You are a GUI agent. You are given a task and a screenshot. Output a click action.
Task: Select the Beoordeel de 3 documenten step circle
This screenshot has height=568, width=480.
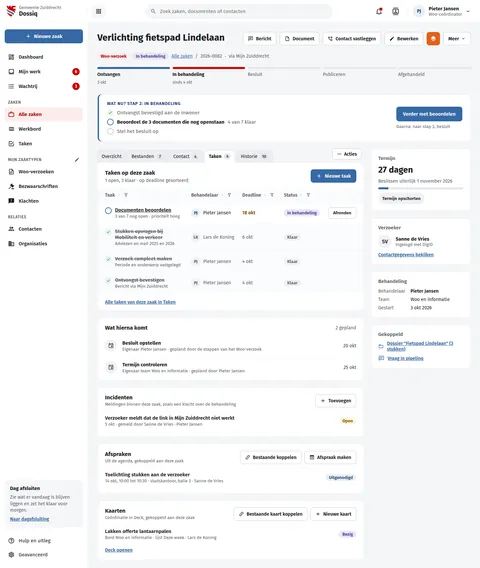click(x=110, y=122)
